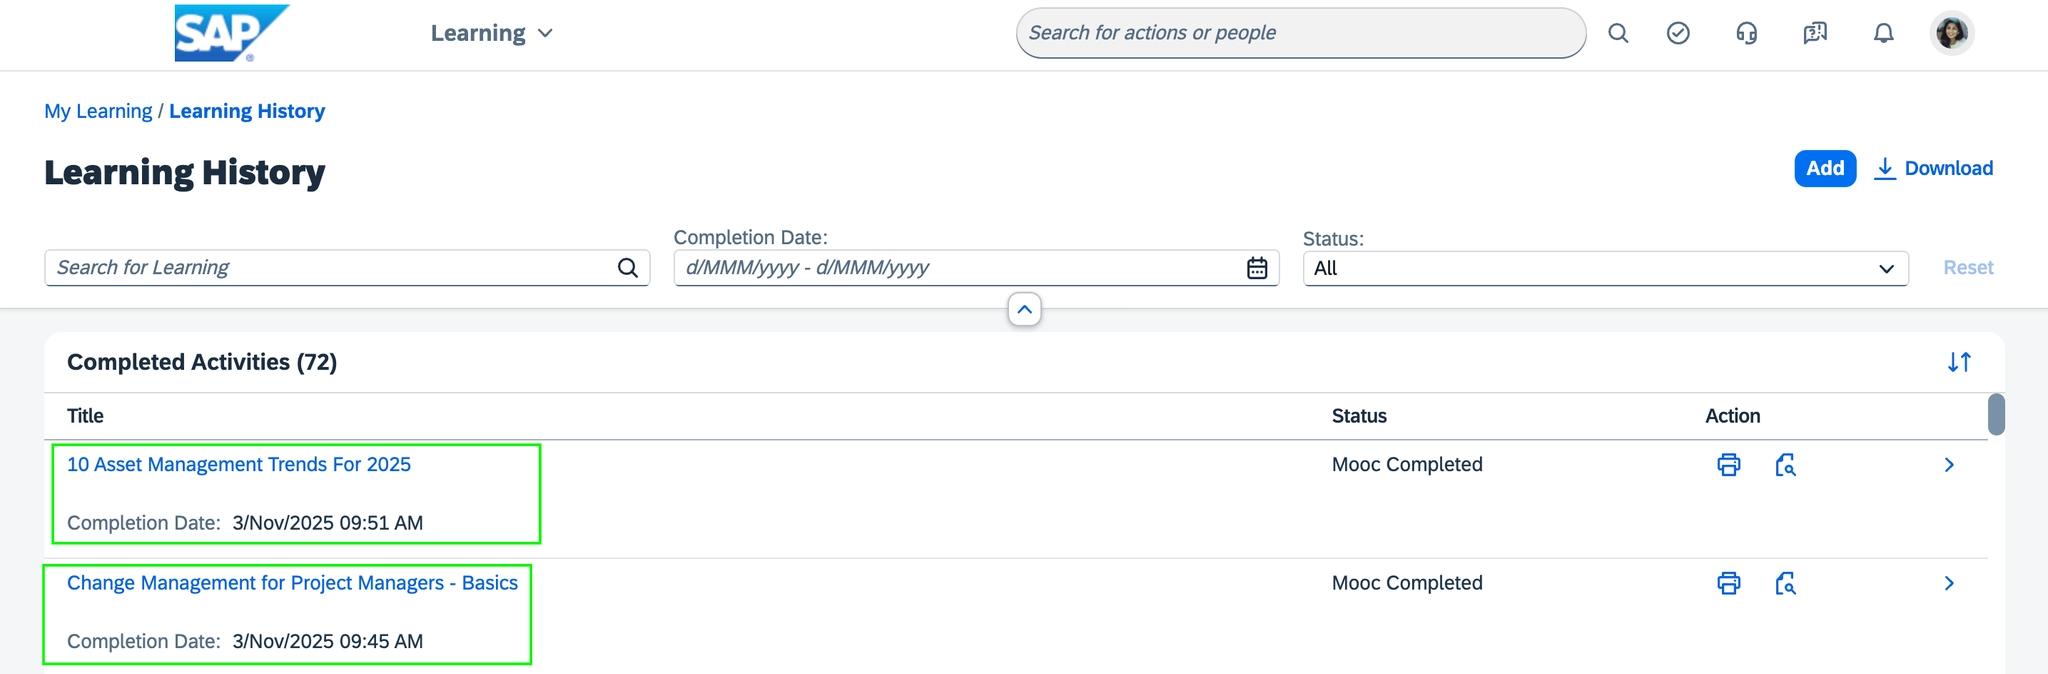
Task: Select Mooc Completed status for Change Management for Project Managers
Action: click(1407, 583)
